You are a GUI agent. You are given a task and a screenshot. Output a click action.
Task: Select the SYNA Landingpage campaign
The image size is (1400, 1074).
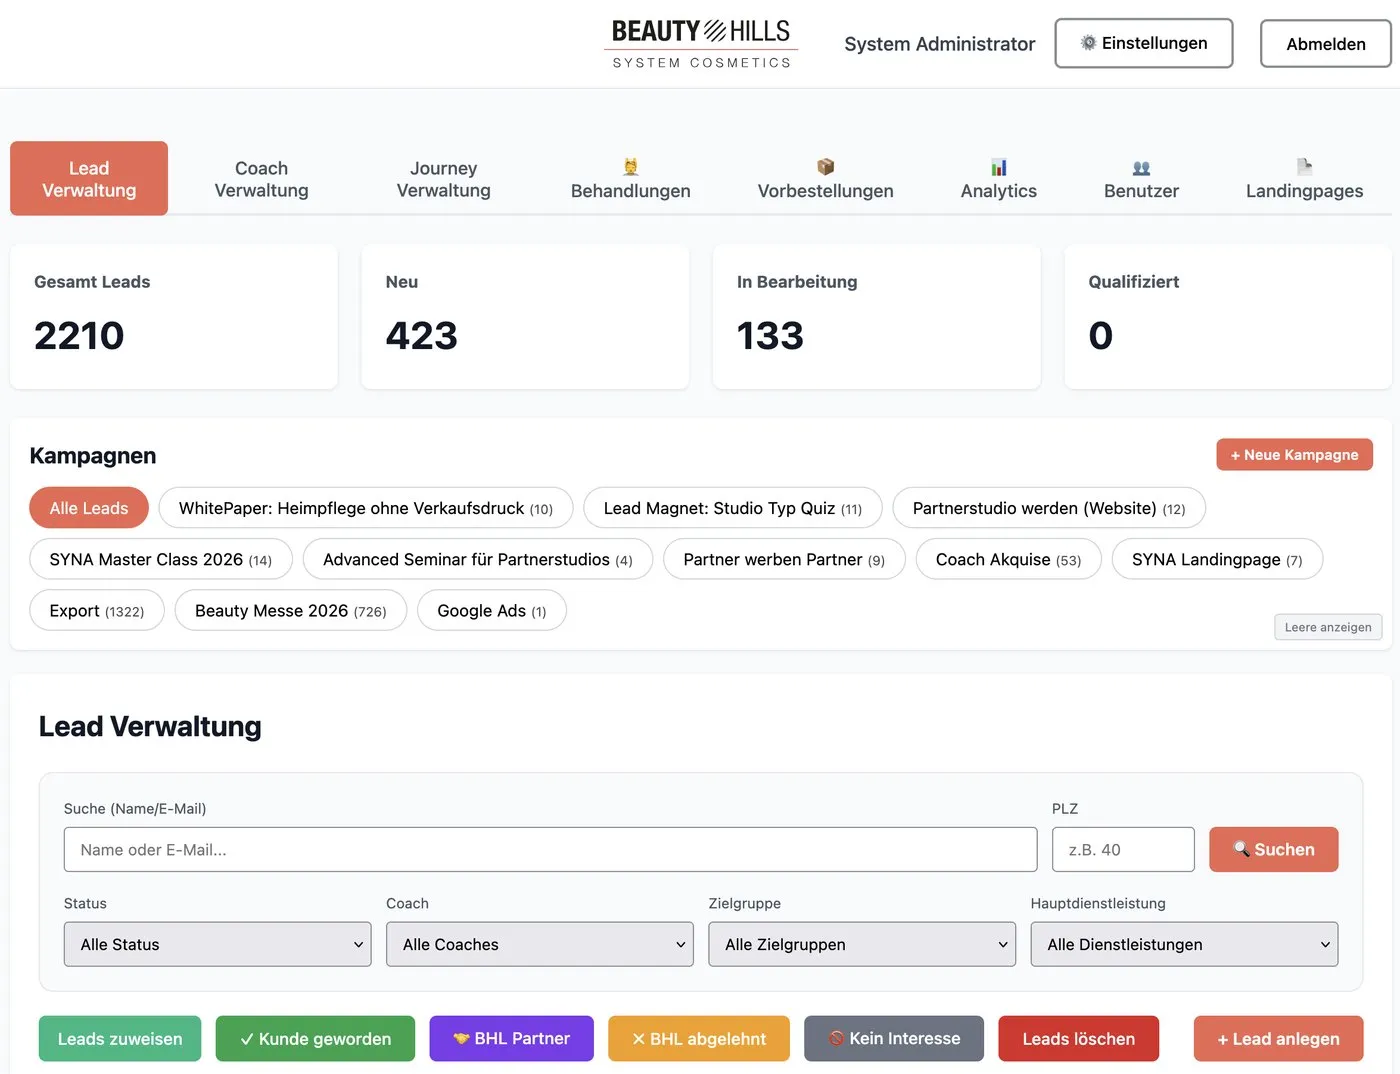pyautogui.click(x=1217, y=559)
